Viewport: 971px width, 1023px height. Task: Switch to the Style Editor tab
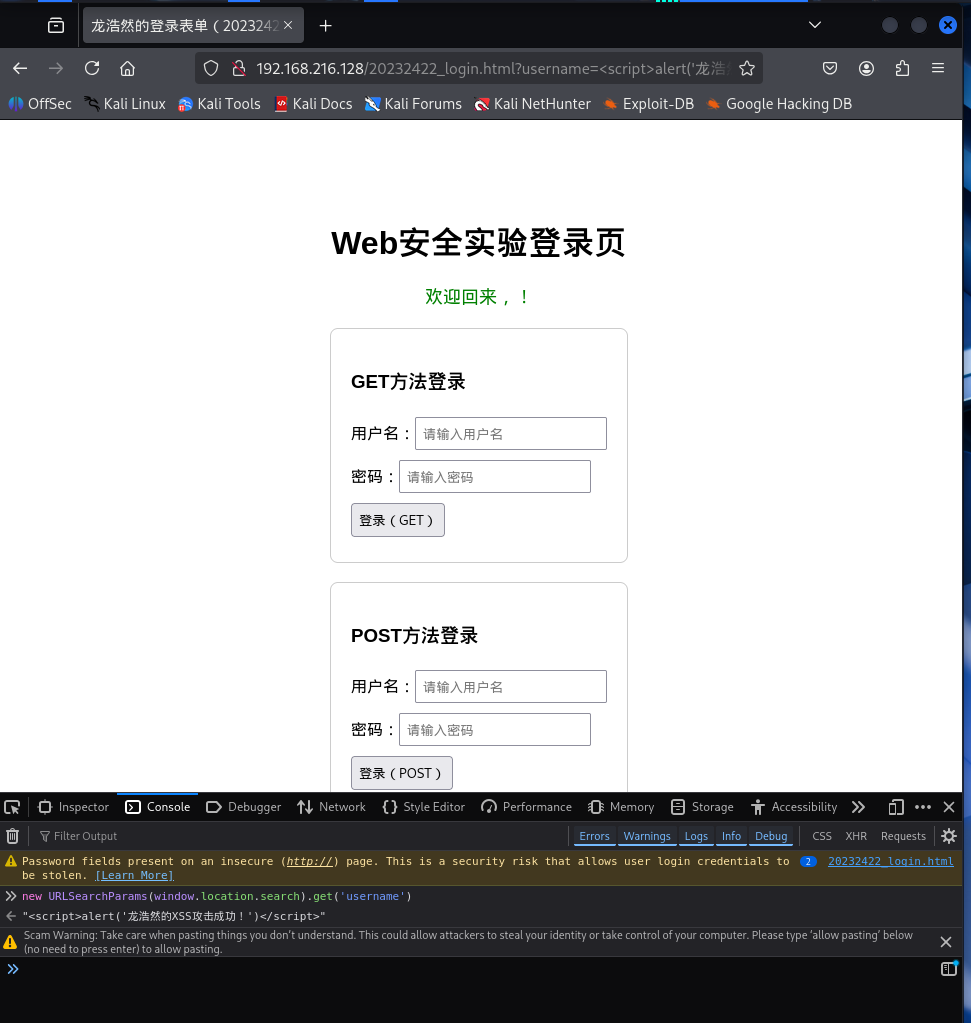point(424,807)
